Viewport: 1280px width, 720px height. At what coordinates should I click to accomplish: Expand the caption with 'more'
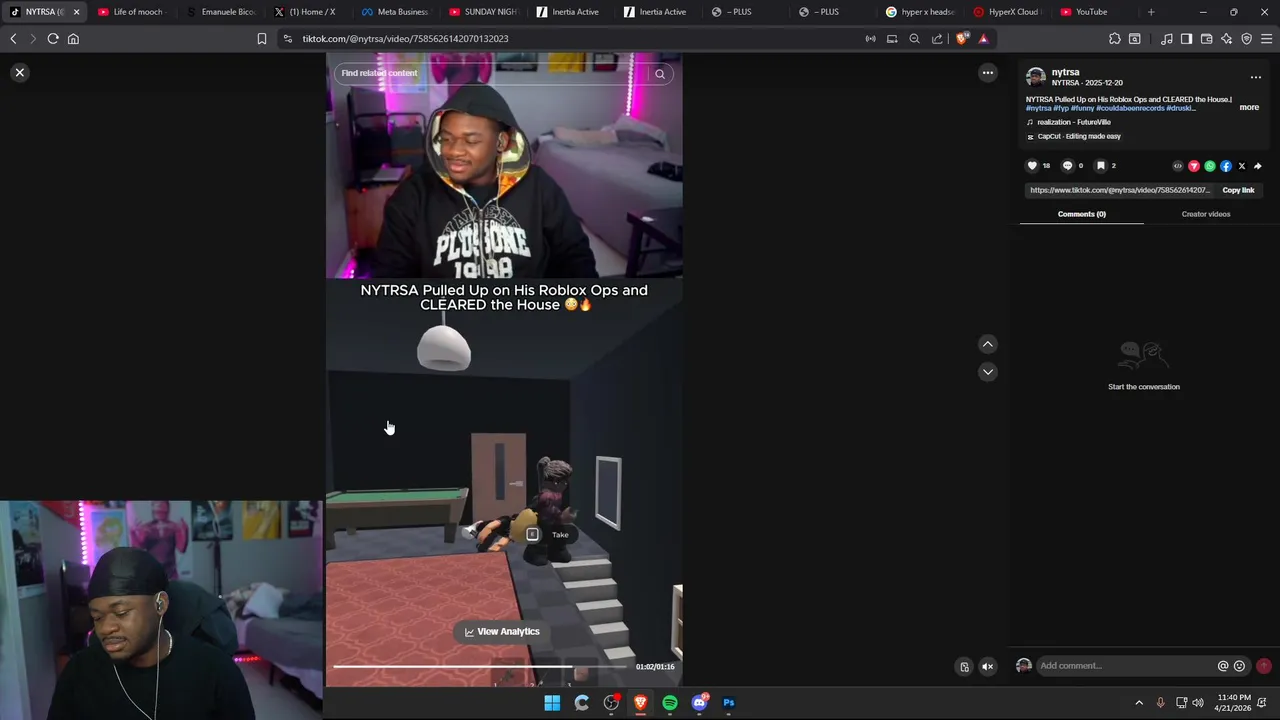pyautogui.click(x=1249, y=107)
